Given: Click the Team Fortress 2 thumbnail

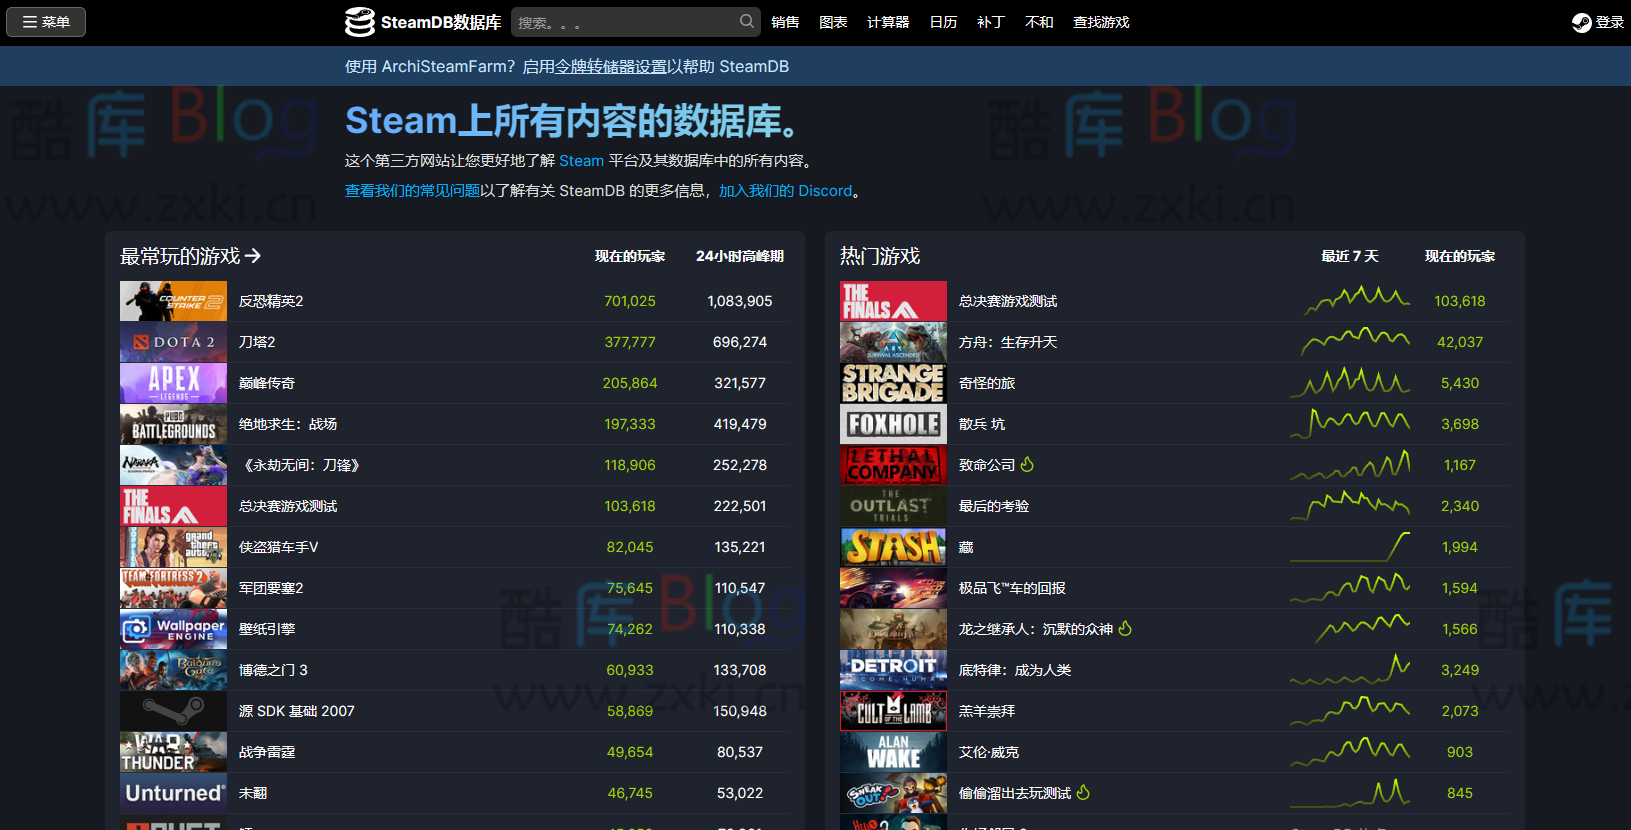Looking at the screenshot, I should tap(173, 588).
